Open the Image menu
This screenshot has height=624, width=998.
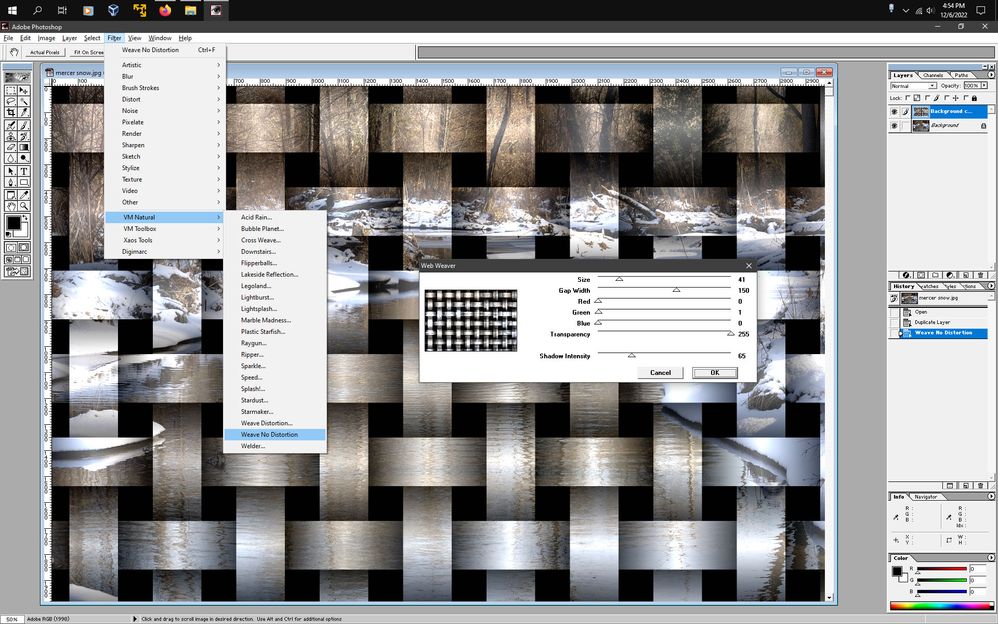(x=46, y=38)
